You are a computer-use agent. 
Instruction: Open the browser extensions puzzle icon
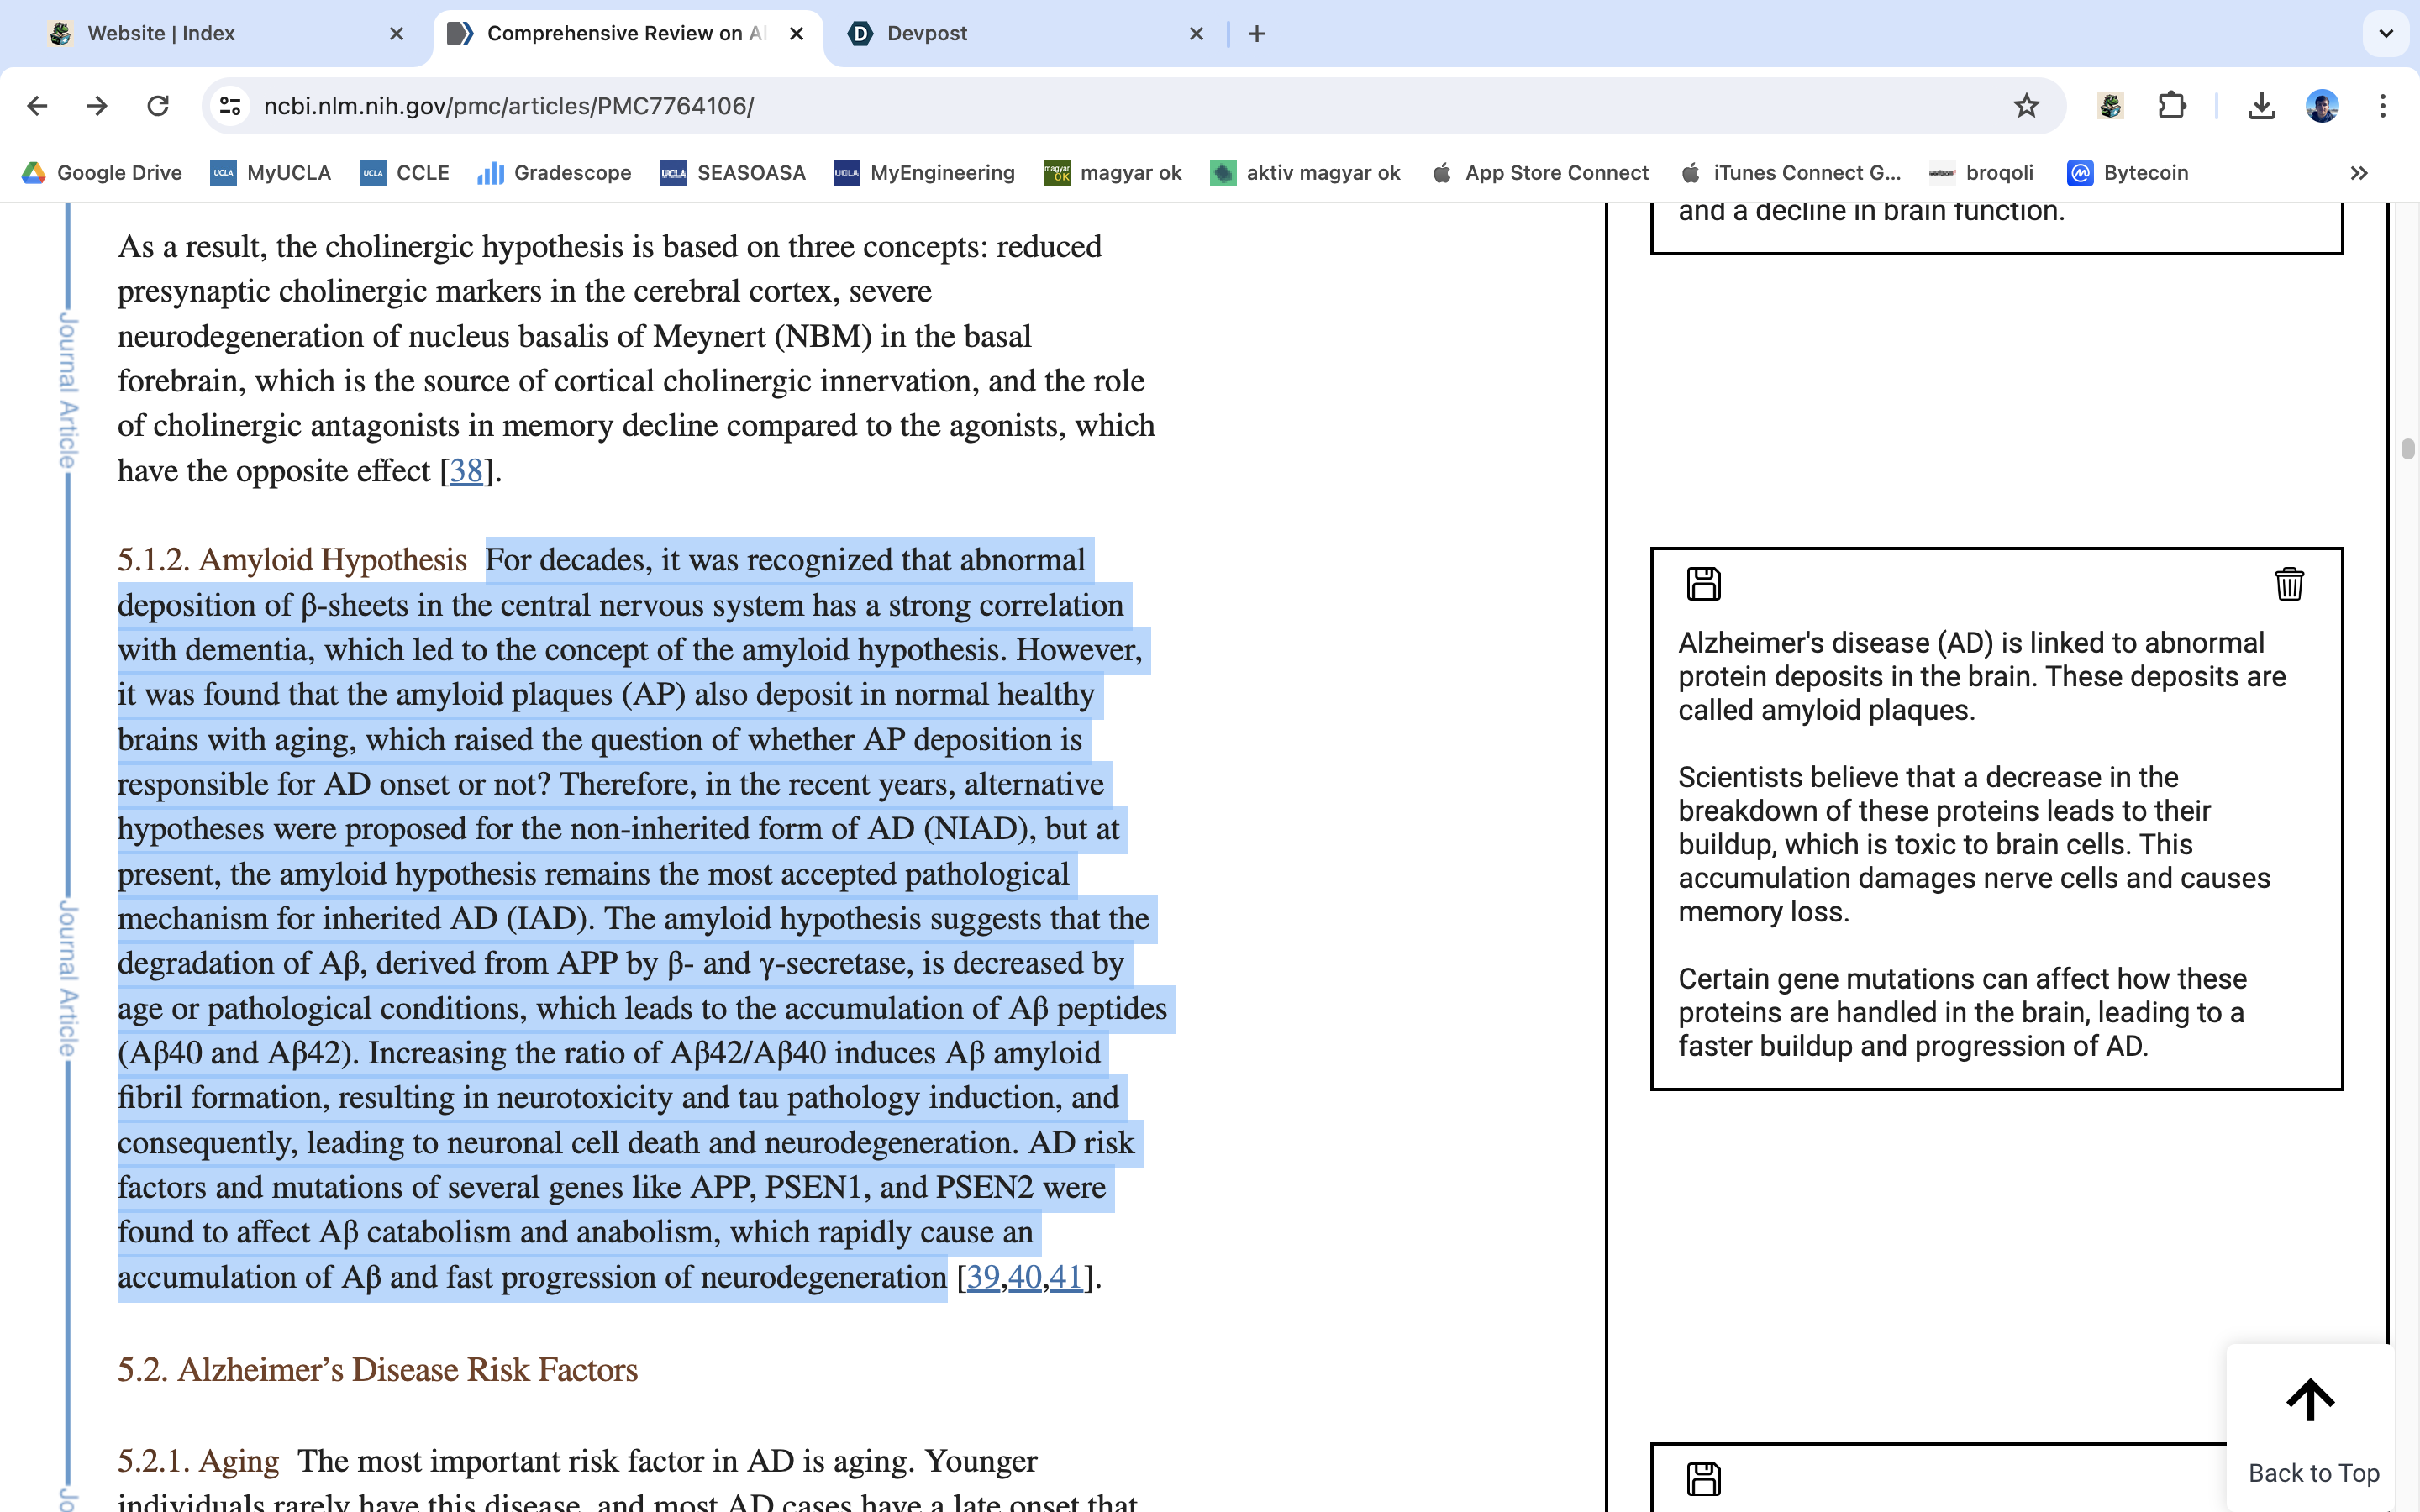(x=2172, y=106)
